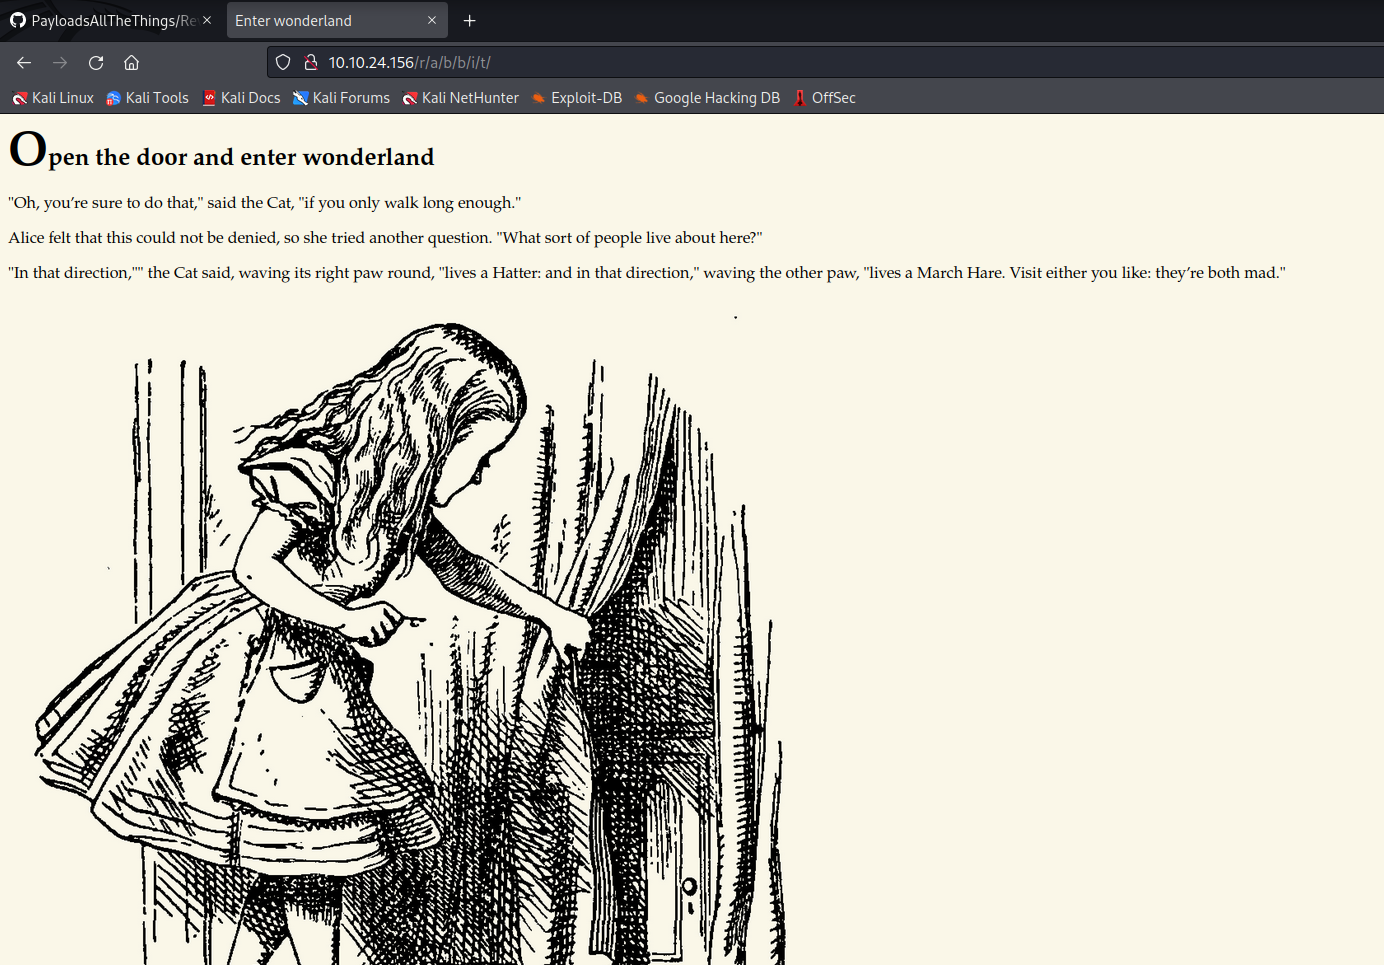Open the Kali Linux bookmark
This screenshot has height=965, width=1384.
point(53,98)
